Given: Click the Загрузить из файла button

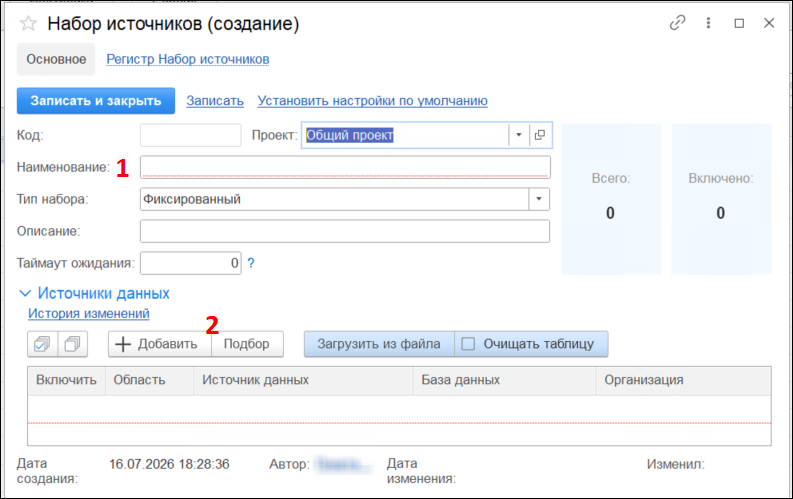Looking at the screenshot, I should (x=379, y=344).
